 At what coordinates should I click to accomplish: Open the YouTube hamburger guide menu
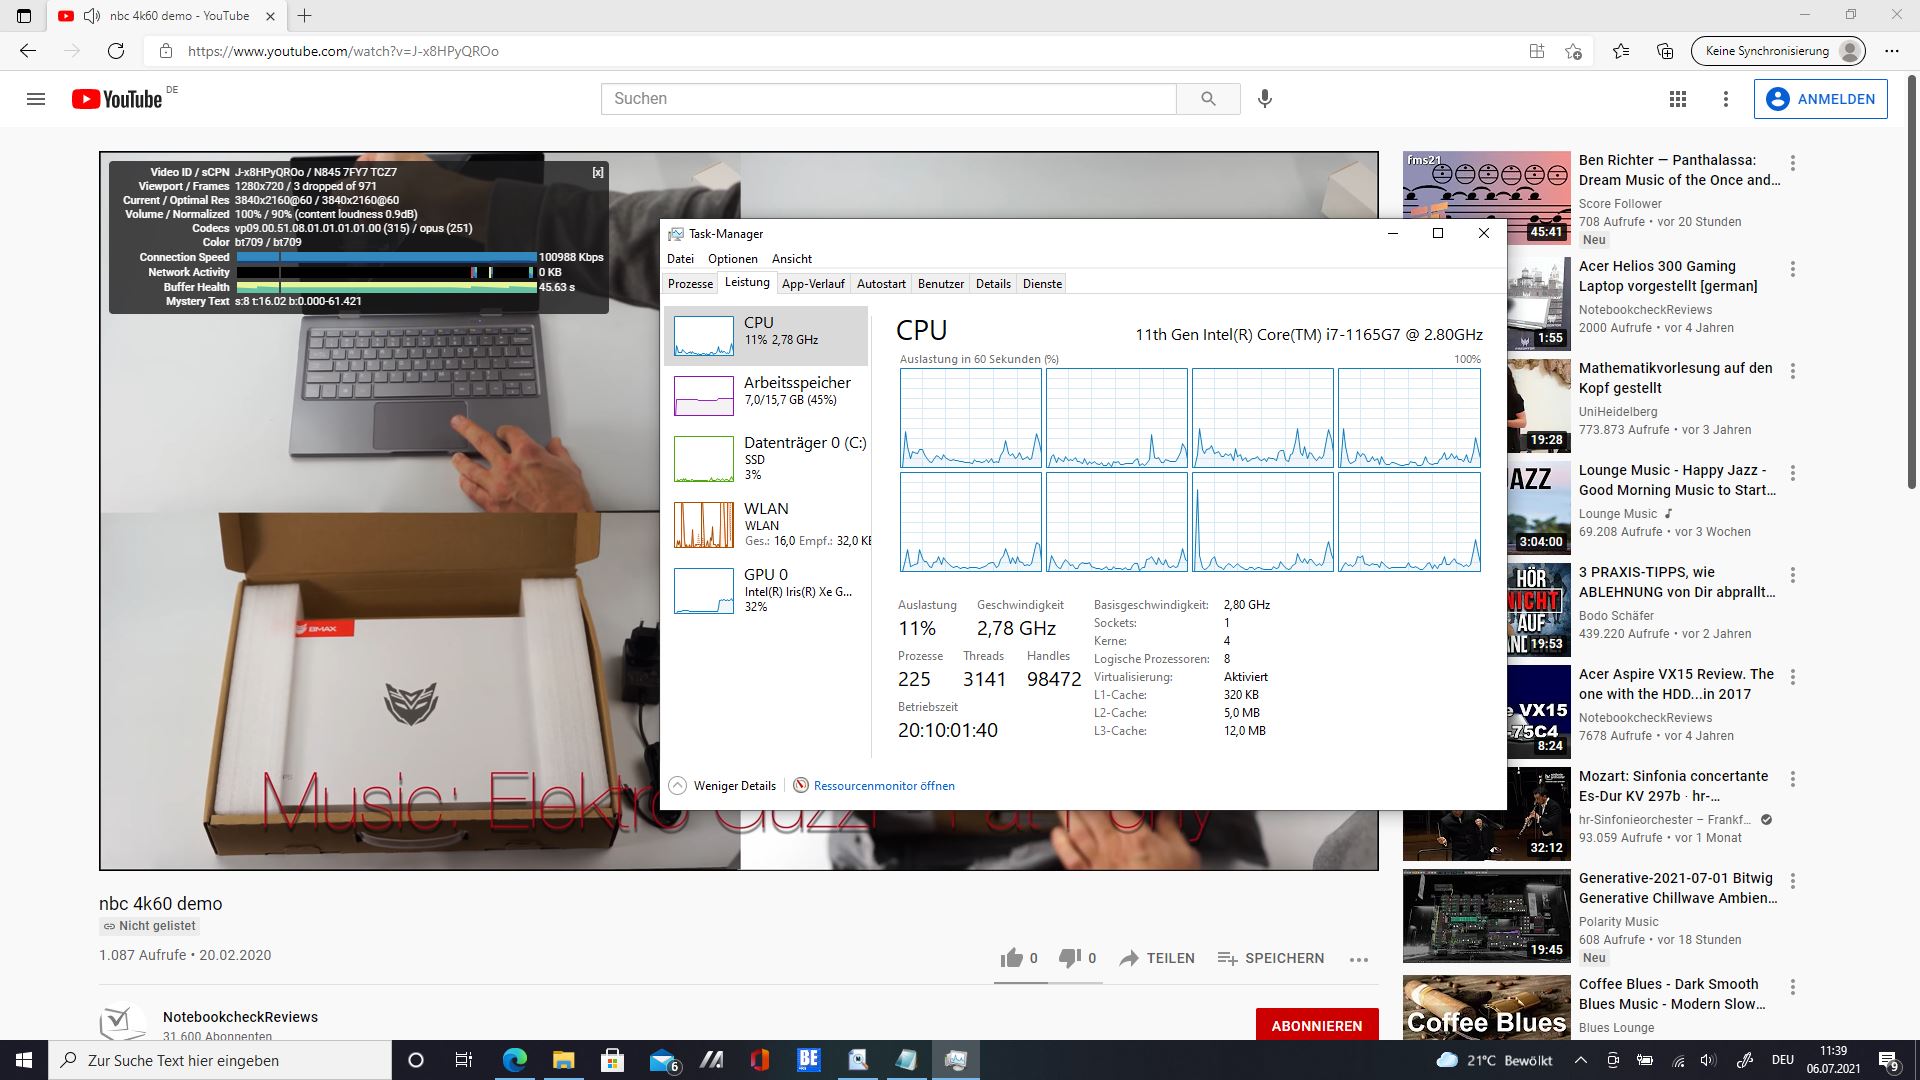click(x=36, y=99)
